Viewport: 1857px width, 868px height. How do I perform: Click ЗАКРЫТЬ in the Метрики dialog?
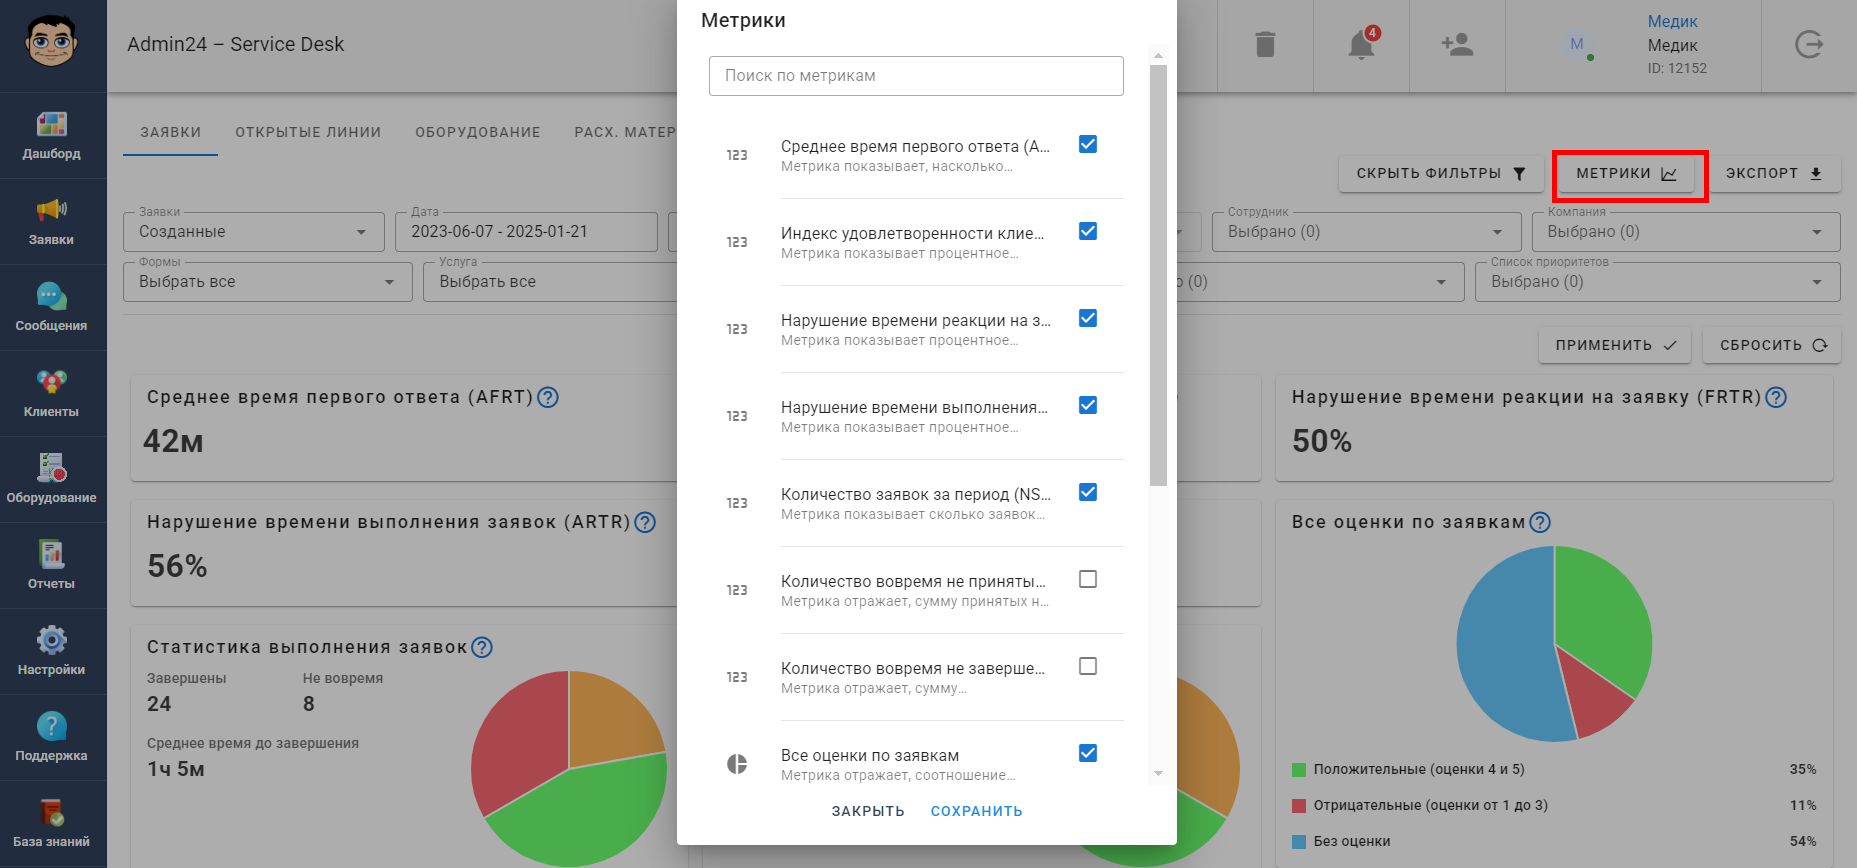click(x=868, y=811)
